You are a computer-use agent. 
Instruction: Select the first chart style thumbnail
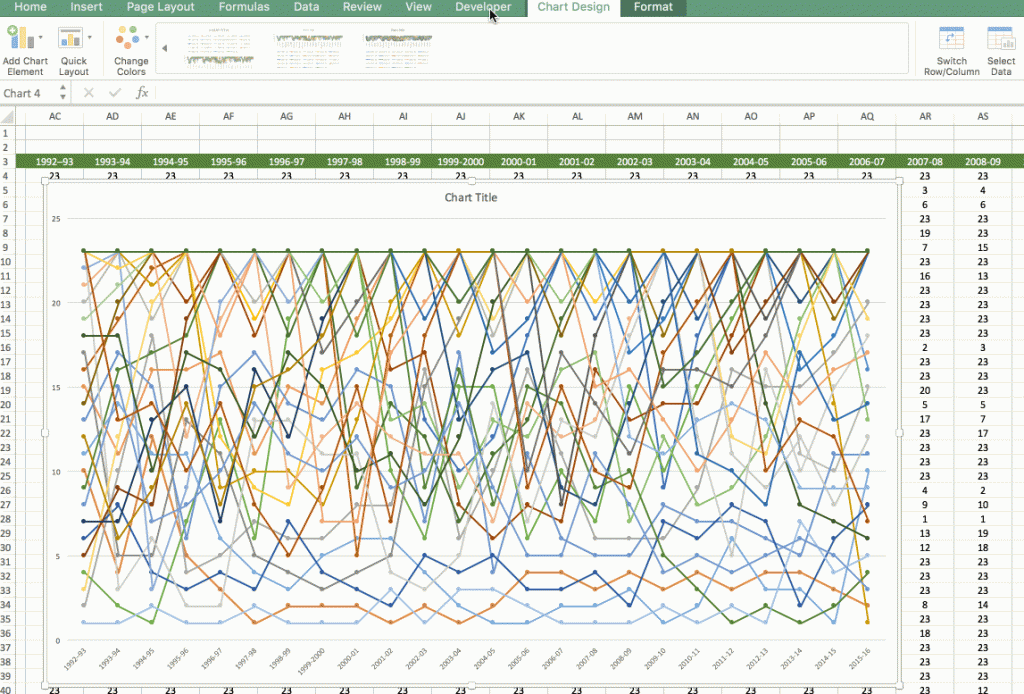(x=217, y=47)
